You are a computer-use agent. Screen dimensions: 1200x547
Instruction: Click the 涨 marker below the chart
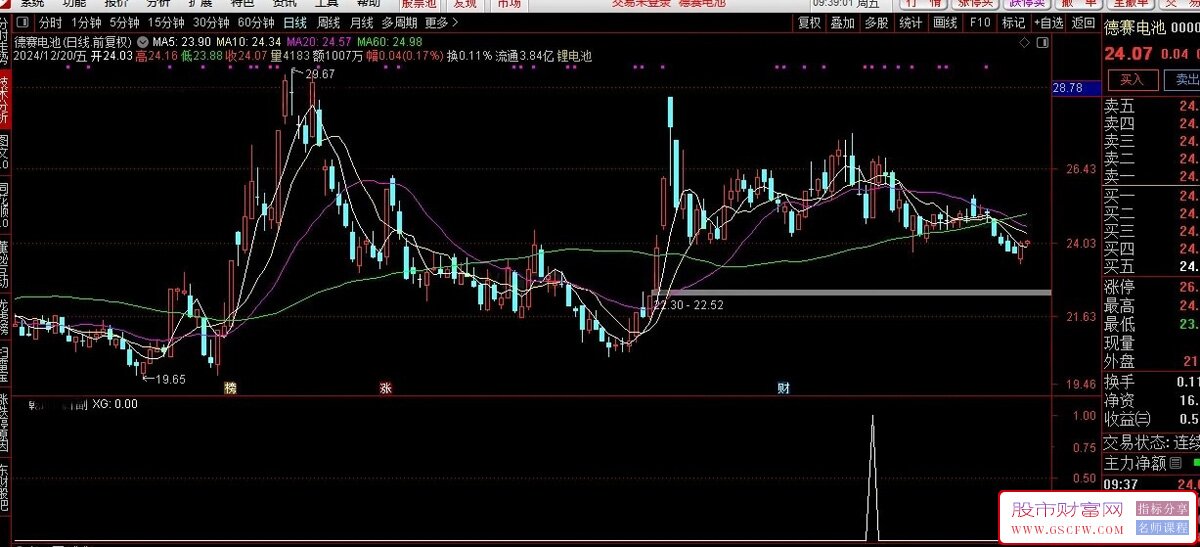pos(385,388)
